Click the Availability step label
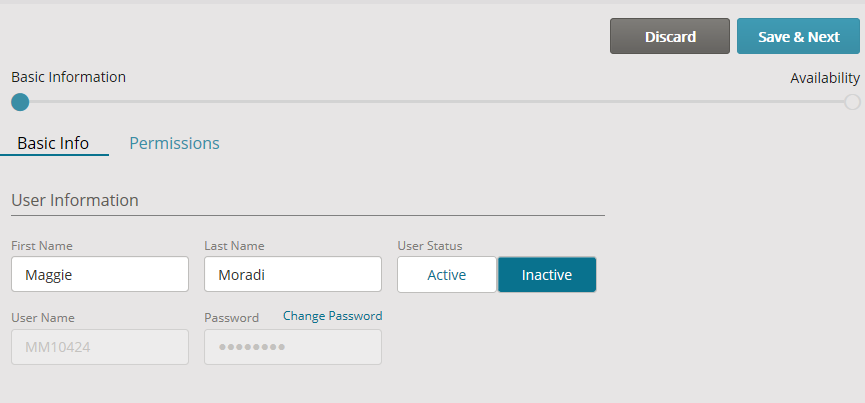This screenshot has height=403, width=865. 825,78
